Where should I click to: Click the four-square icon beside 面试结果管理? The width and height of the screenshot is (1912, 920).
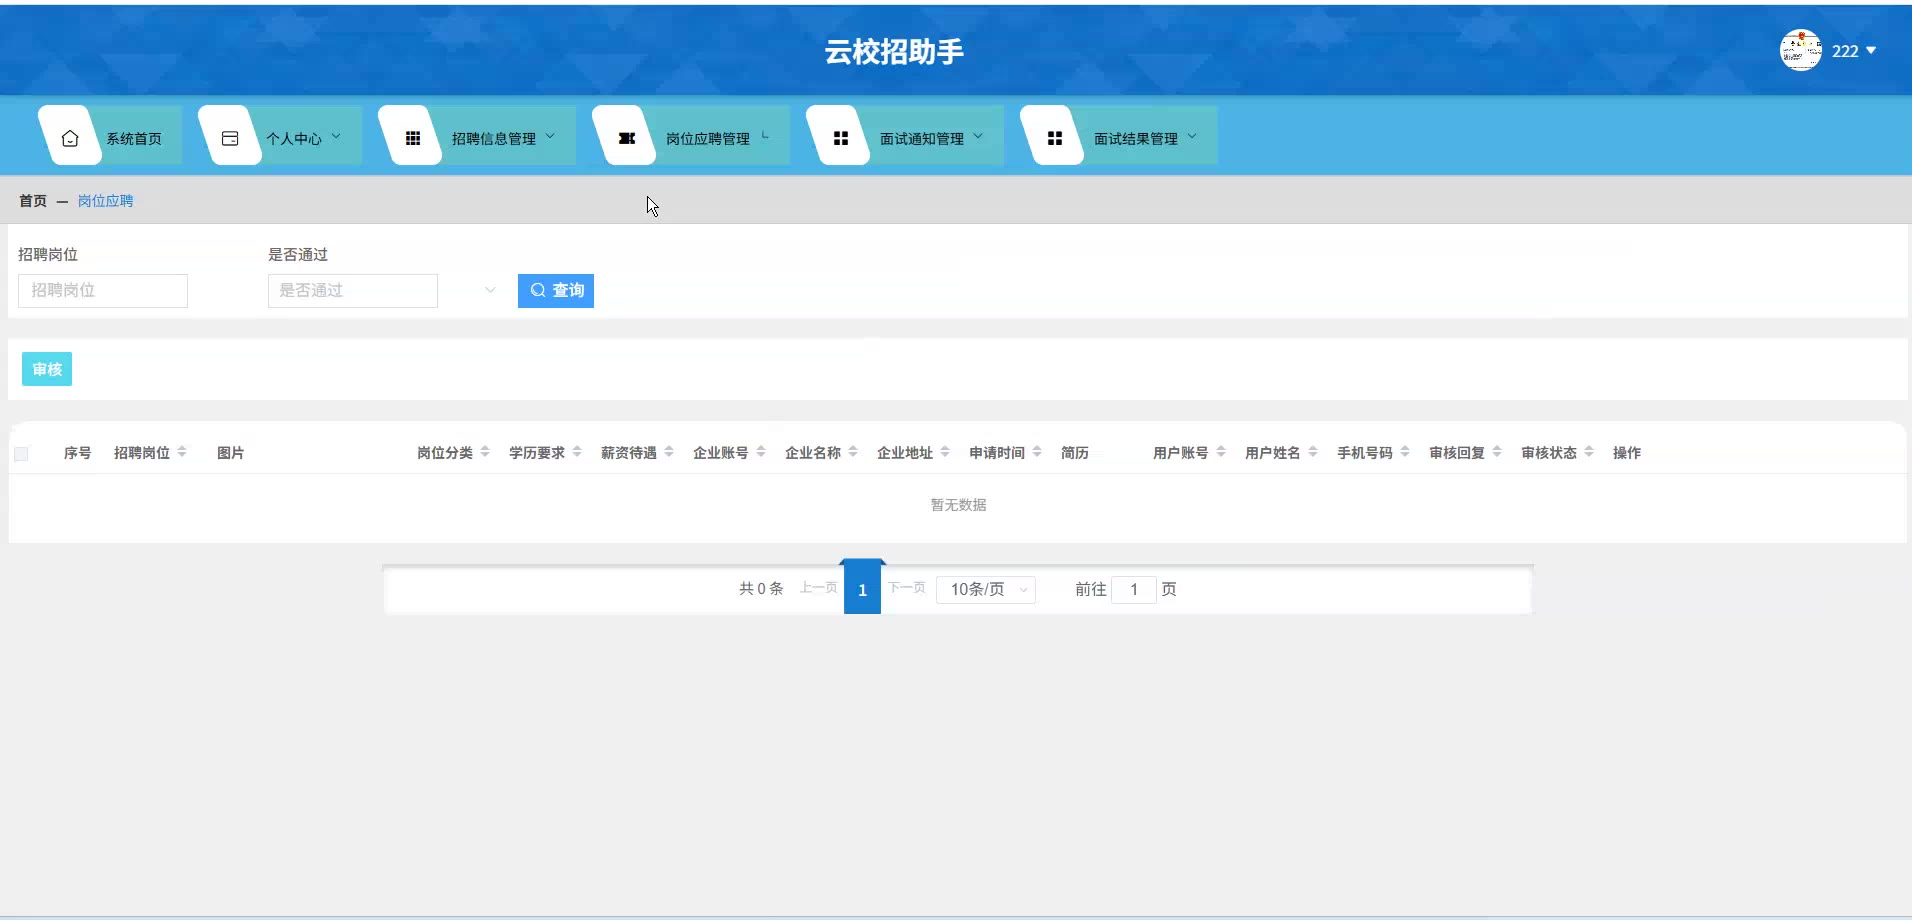(1055, 139)
